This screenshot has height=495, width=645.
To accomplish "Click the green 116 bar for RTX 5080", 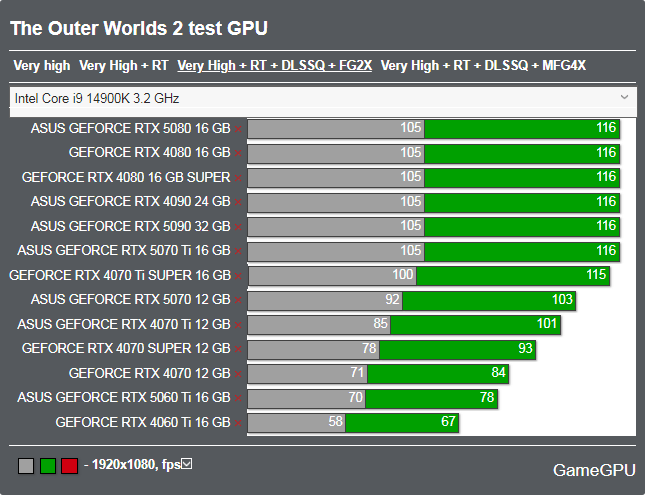I will pyautogui.click(x=522, y=129).
